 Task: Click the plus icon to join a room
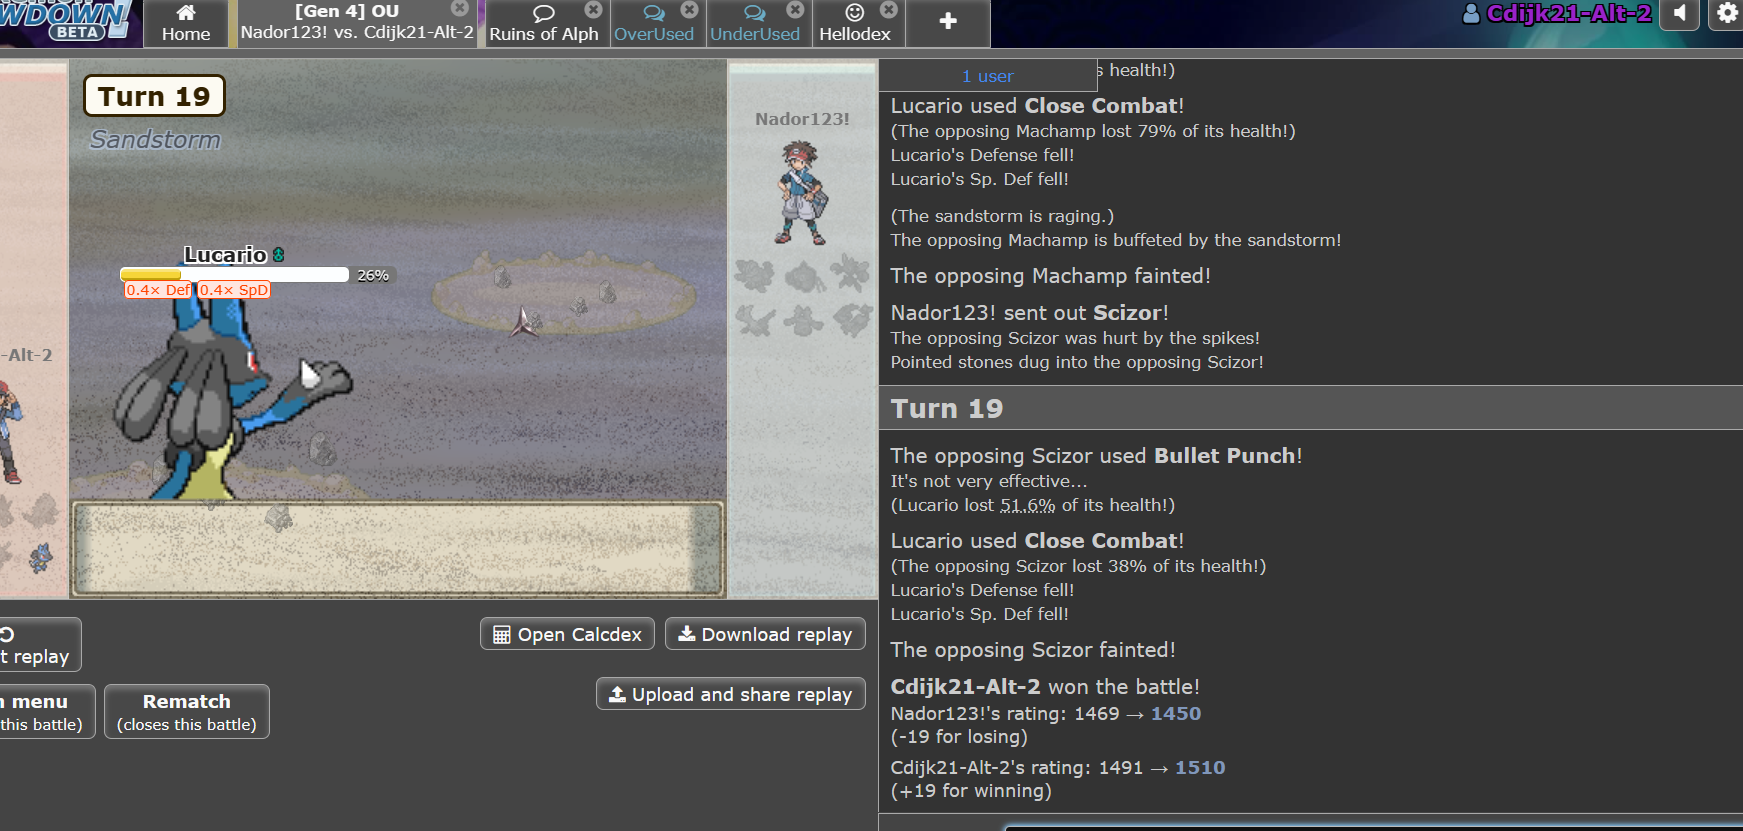[x=948, y=22]
